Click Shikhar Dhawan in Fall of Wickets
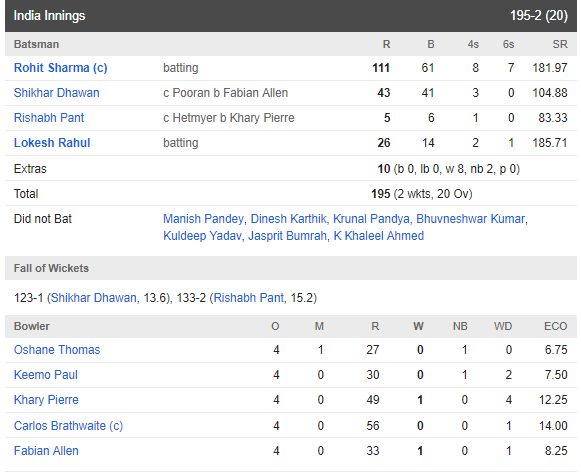Viewport: 581px width, 472px height. (x=93, y=298)
